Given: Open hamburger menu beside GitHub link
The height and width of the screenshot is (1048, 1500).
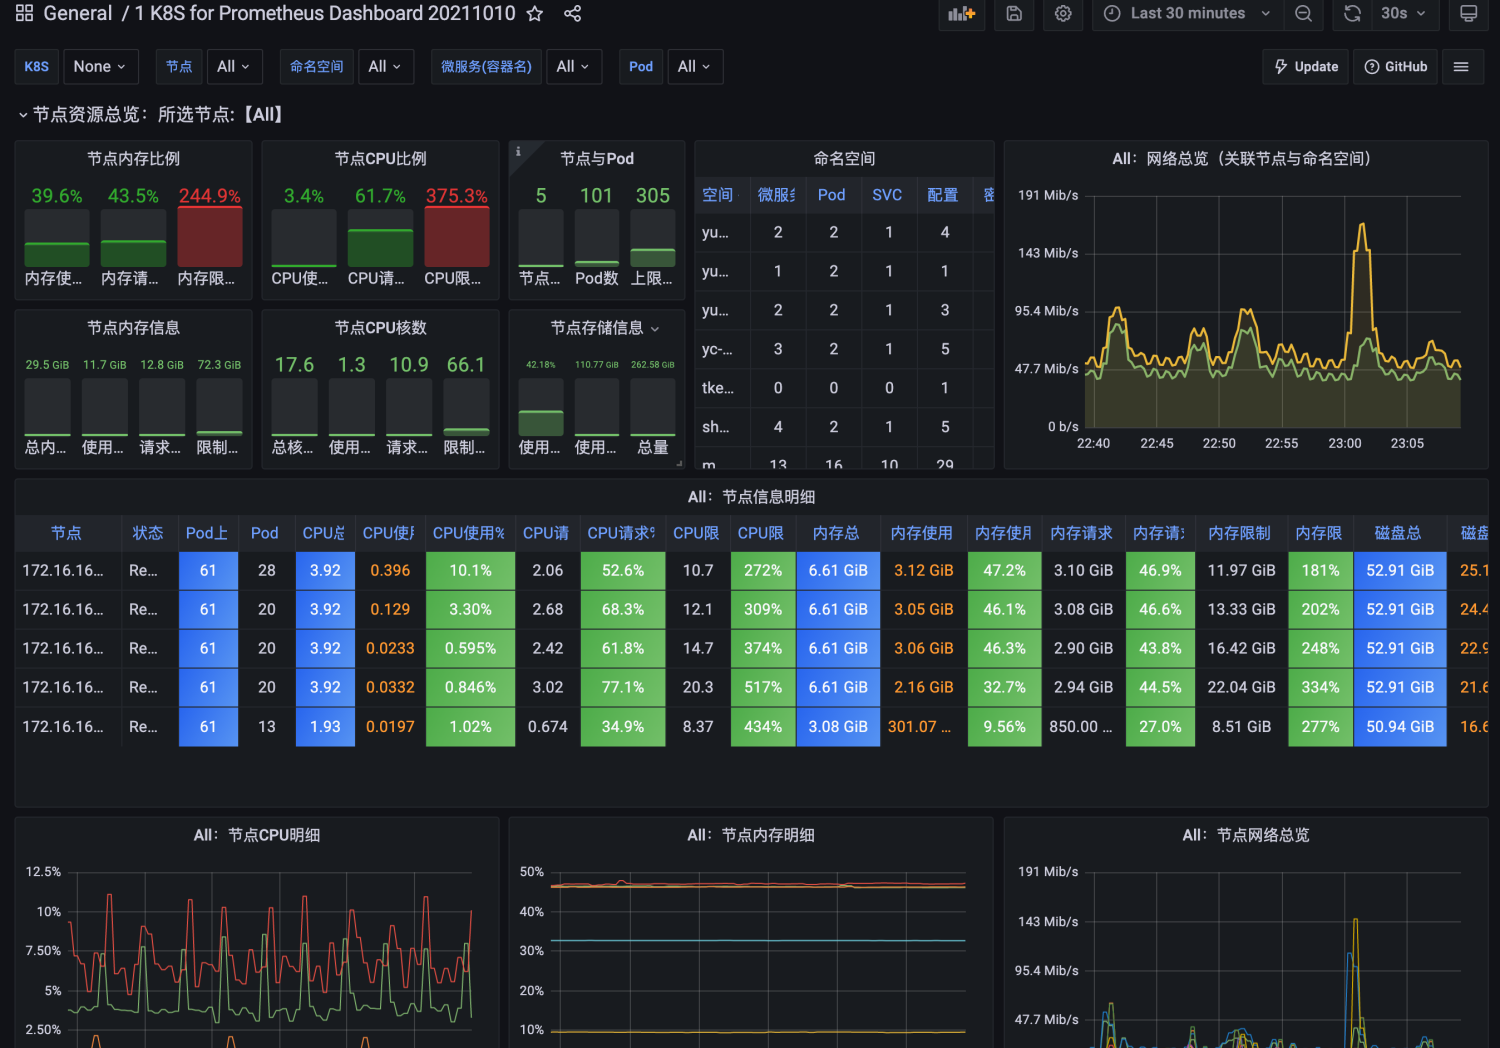Looking at the screenshot, I should [1461, 67].
